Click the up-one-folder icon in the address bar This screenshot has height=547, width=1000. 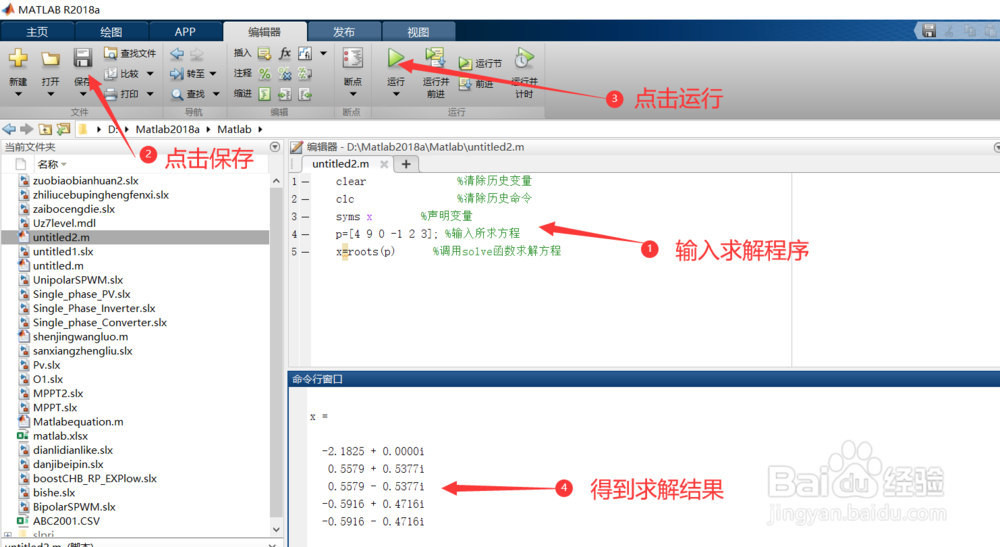[45, 129]
